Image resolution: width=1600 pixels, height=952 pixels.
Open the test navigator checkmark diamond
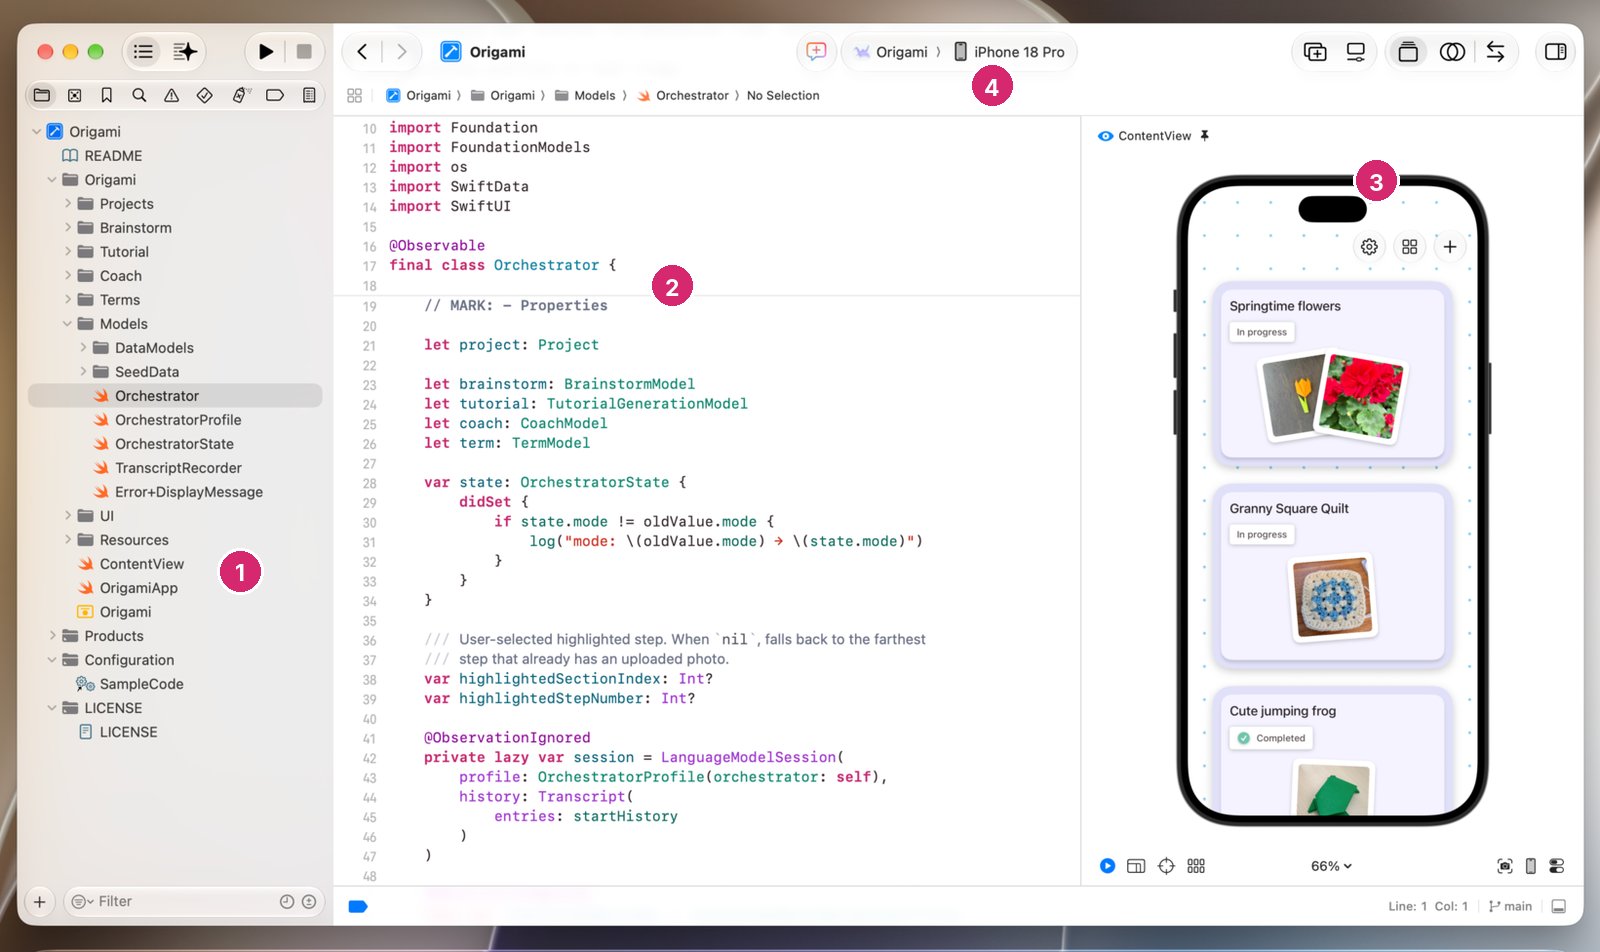[204, 95]
